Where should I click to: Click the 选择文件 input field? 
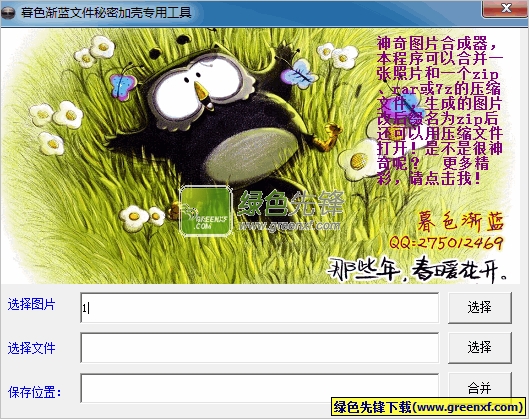click(x=260, y=348)
